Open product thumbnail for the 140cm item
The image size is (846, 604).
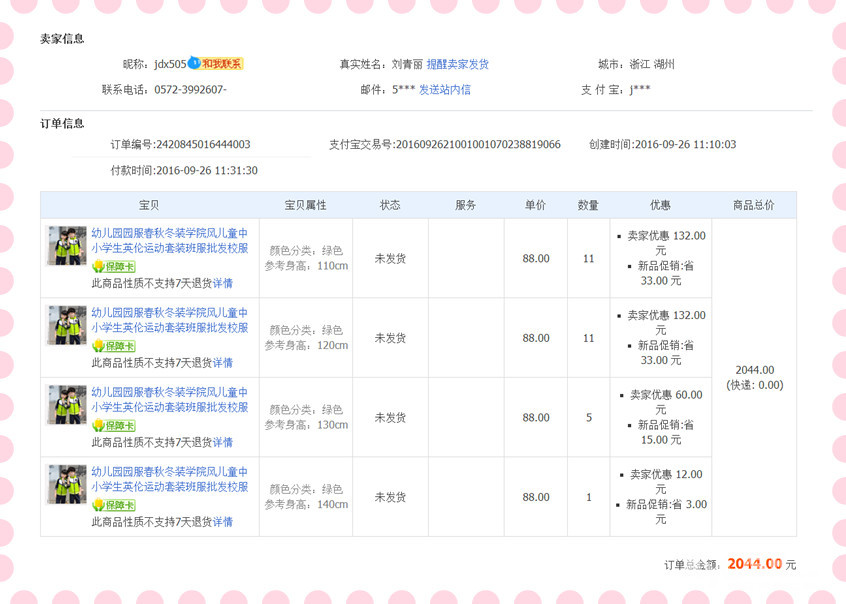(x=67, y=484)
